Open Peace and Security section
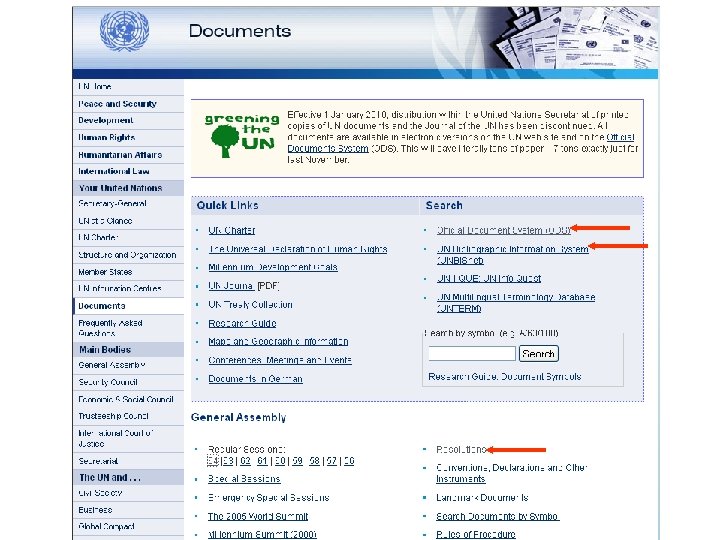This screenshot has height=540, width=720. [117, 104]
